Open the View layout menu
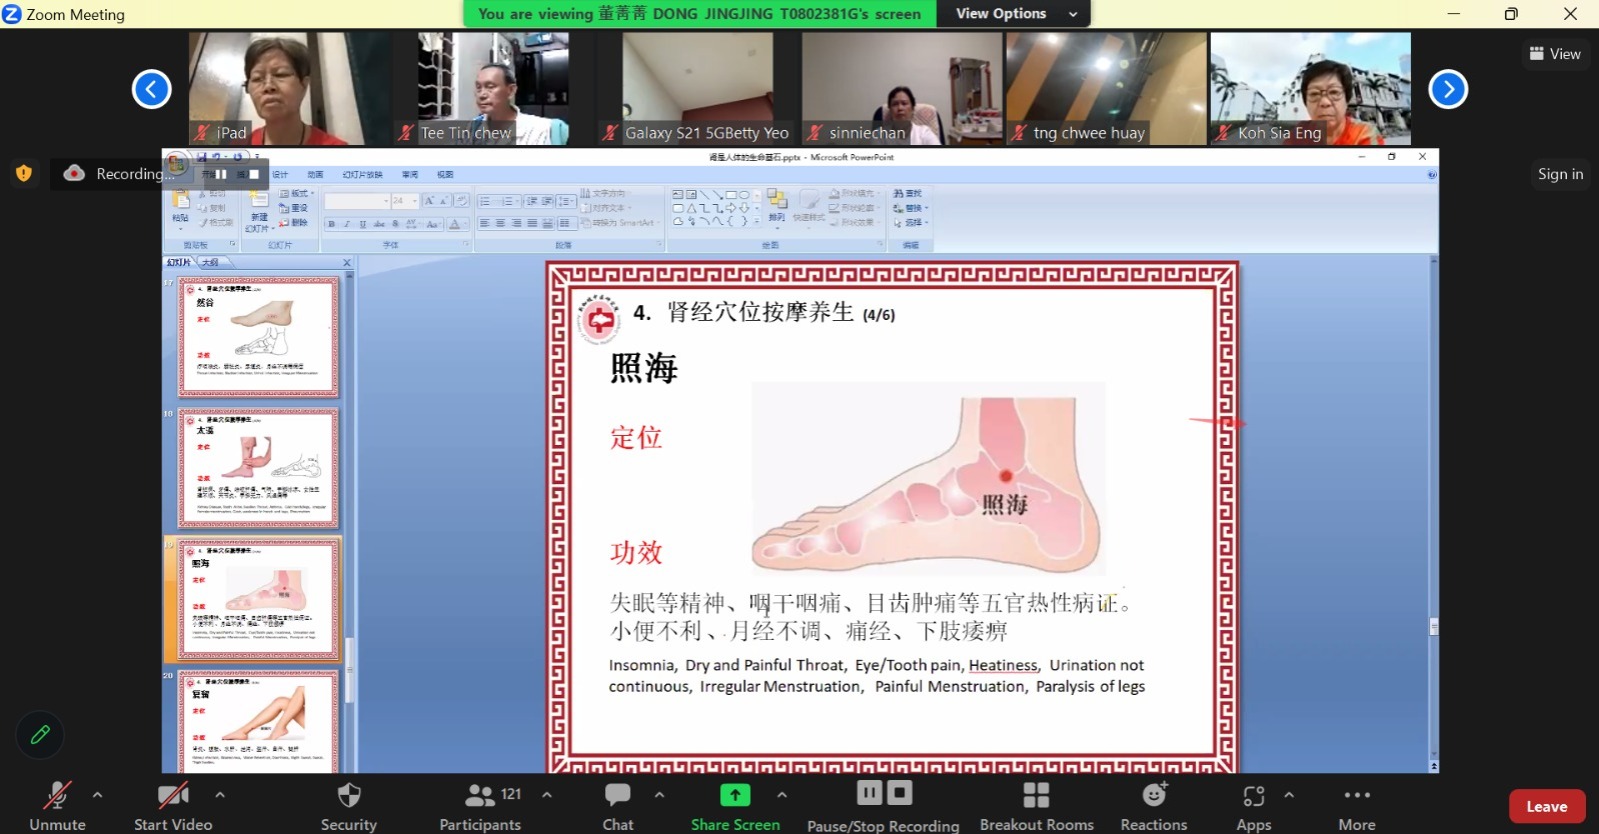Image resolution: width=1599 pixels, height=834 pixels. (1555, 54)
